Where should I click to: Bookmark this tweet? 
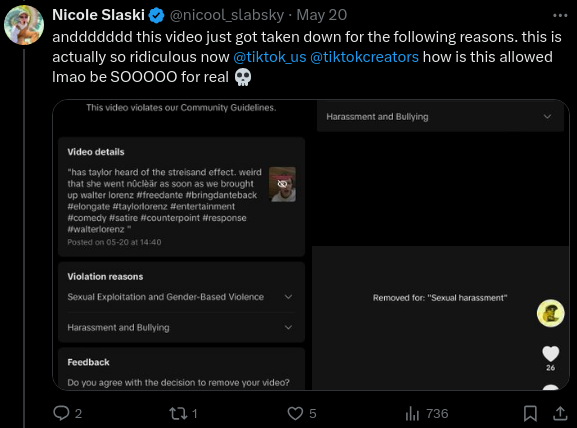point(530,413)
